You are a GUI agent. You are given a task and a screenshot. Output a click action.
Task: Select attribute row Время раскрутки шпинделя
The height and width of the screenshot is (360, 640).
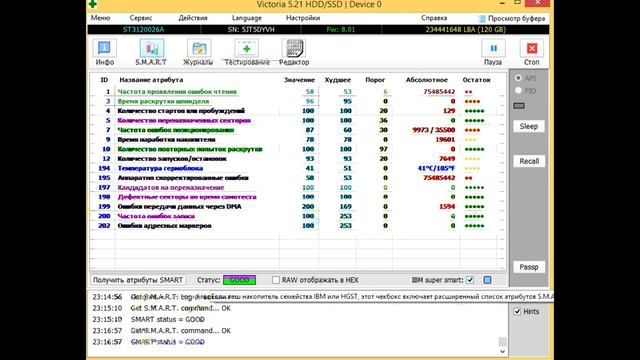click(298, 101)
